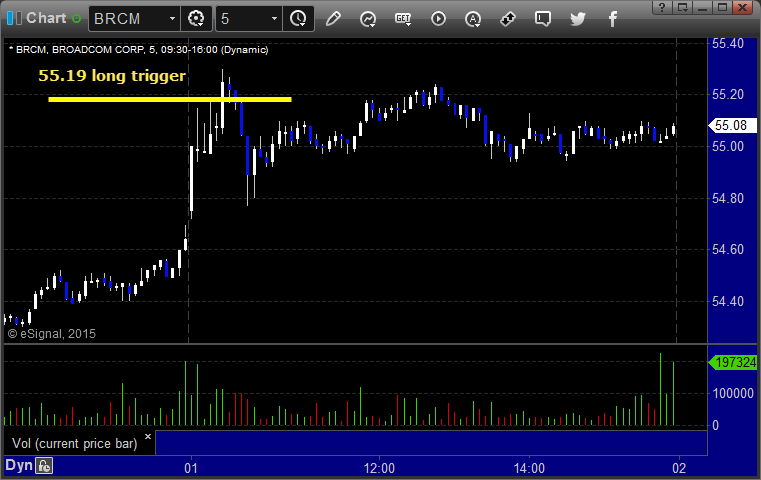Screen dimensions: 761x480
Task: Click the Chart title label in toolbar
Action: pyautogui.click(x=46, y=18)
